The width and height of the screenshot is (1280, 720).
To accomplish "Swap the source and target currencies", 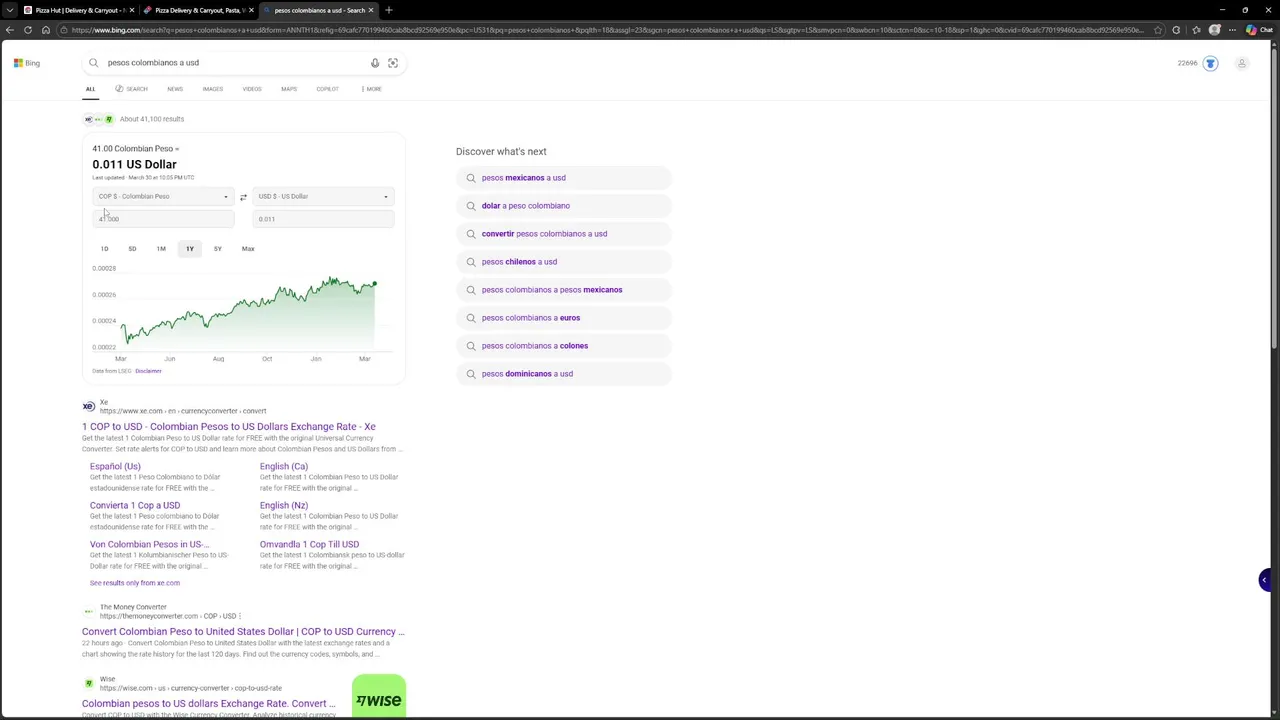I will (243, 197).
